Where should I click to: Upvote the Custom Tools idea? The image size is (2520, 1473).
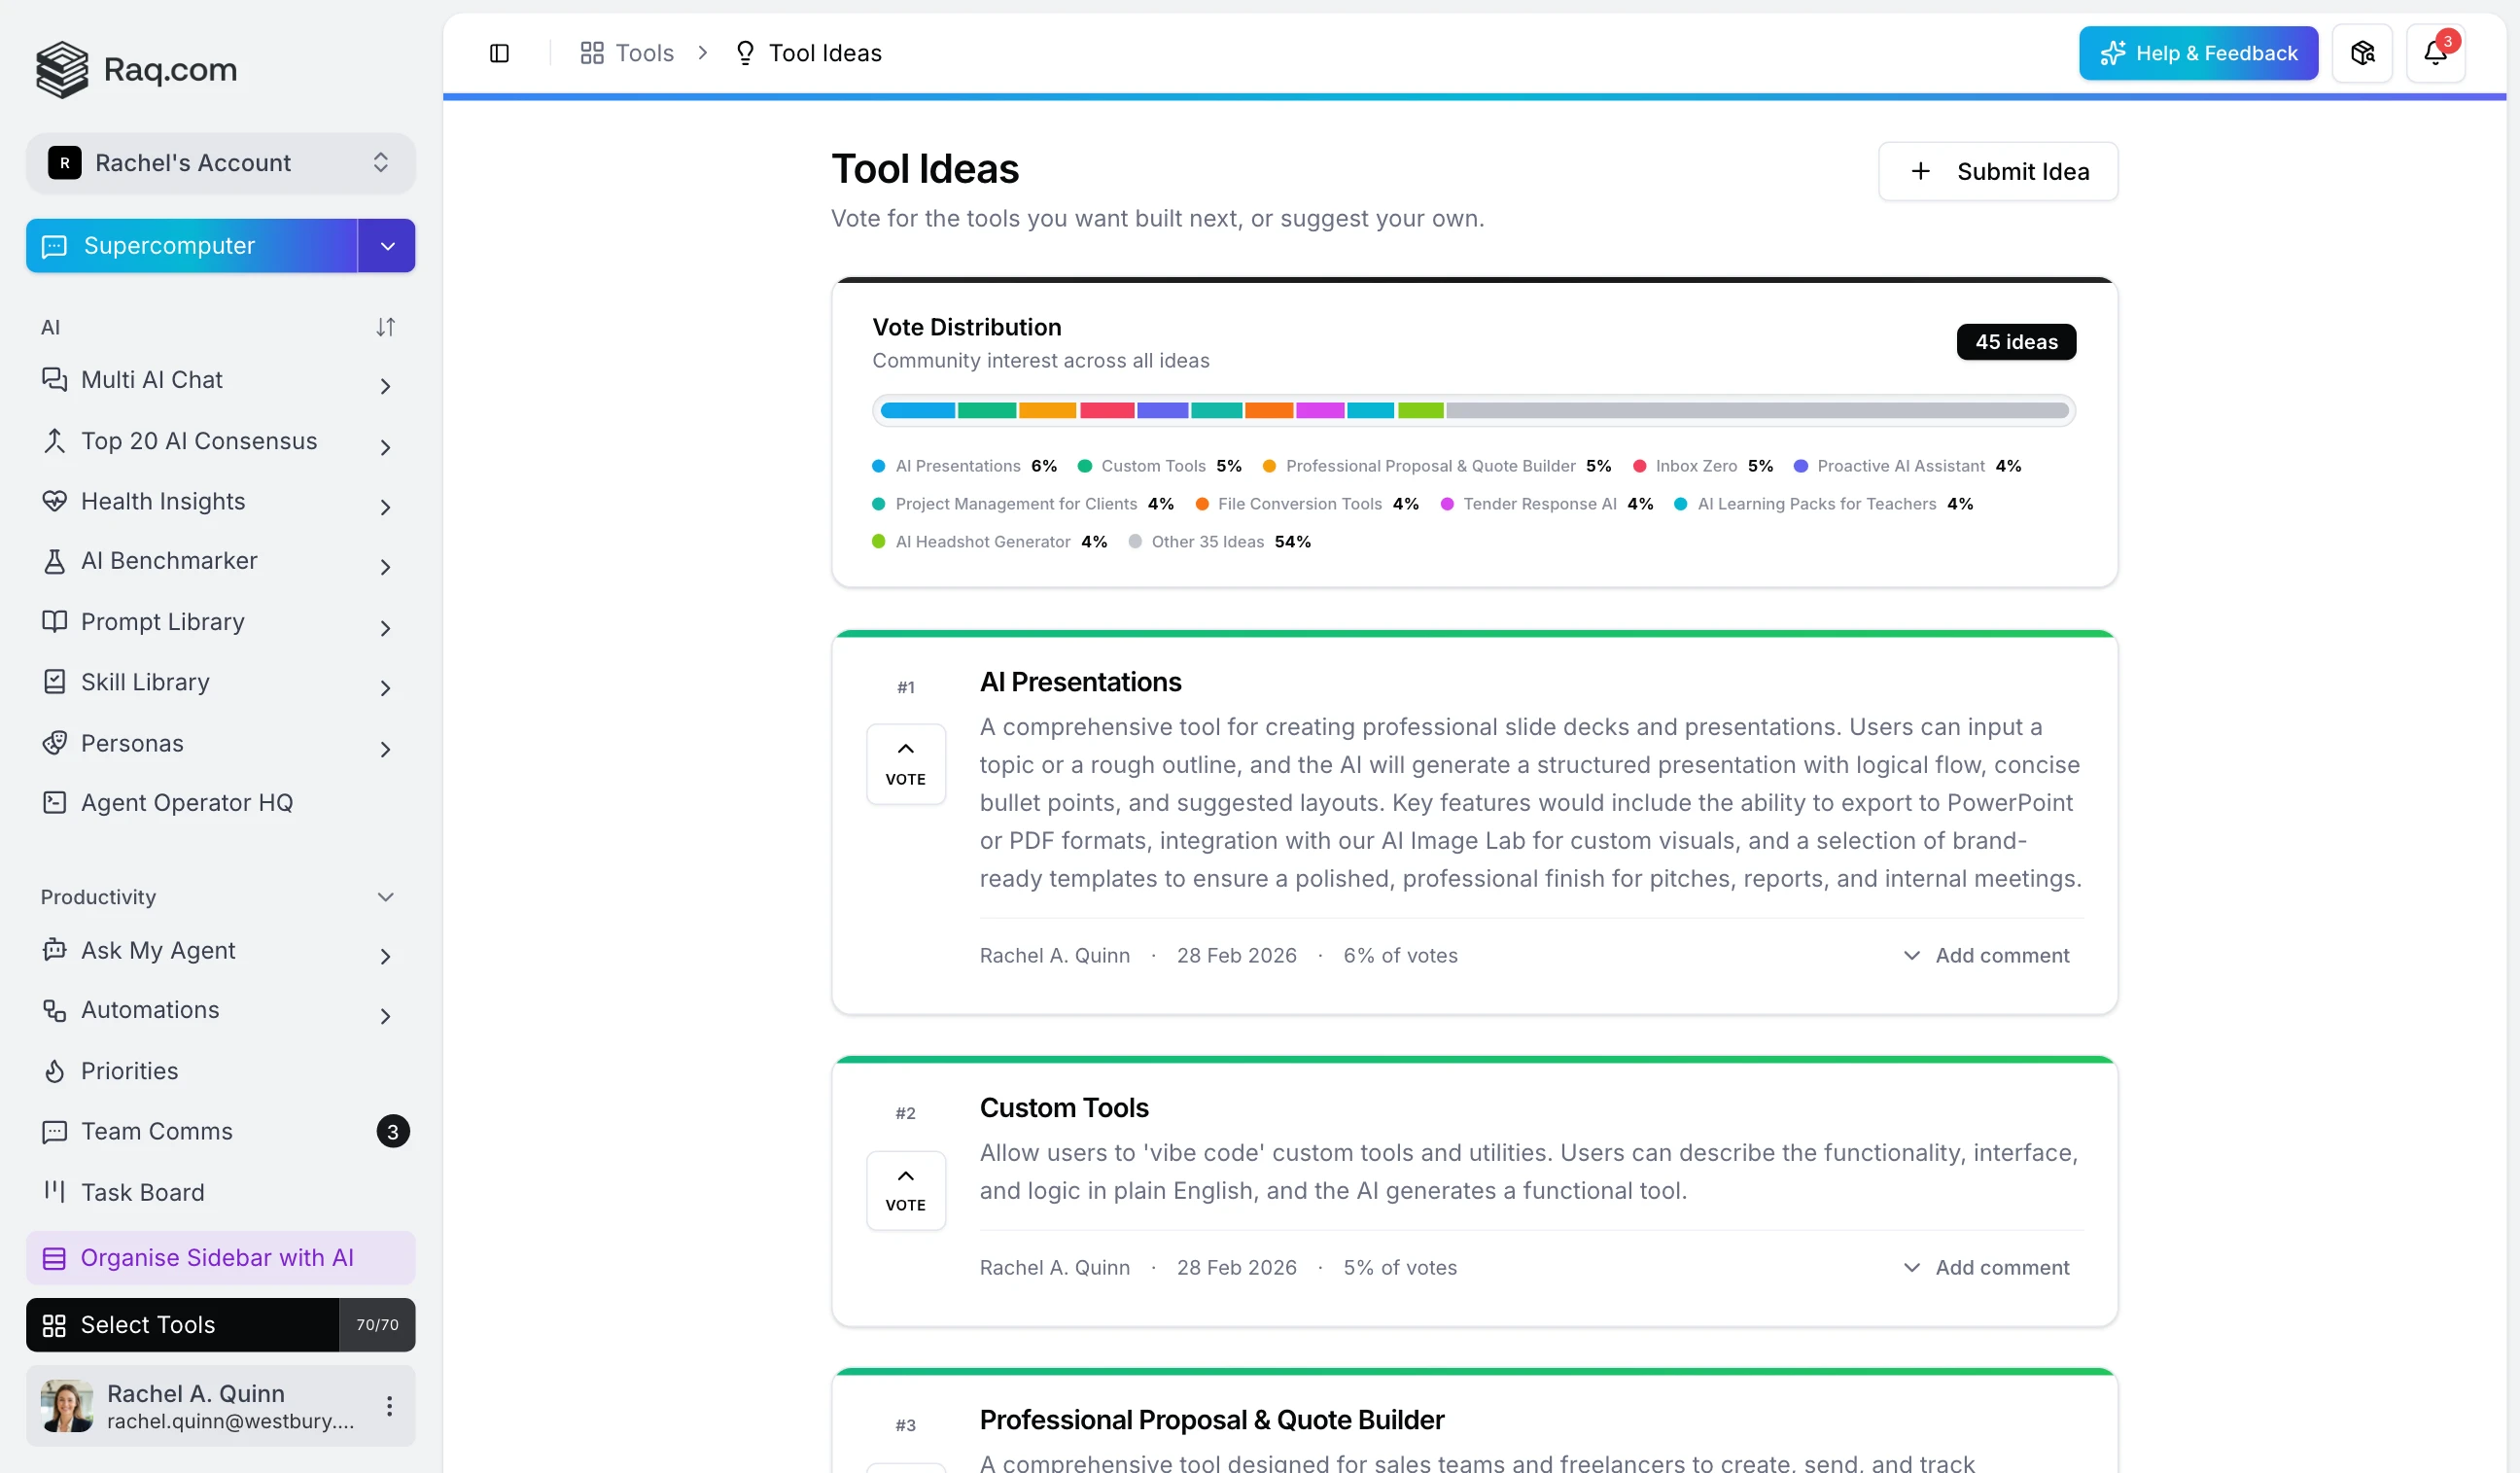[905, 1190]
